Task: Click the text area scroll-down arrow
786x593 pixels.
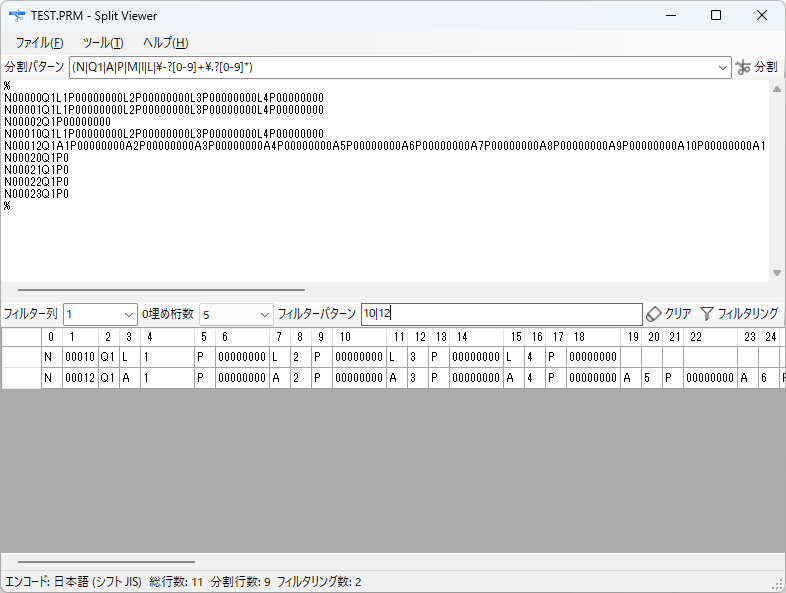Action: point(777,273)
